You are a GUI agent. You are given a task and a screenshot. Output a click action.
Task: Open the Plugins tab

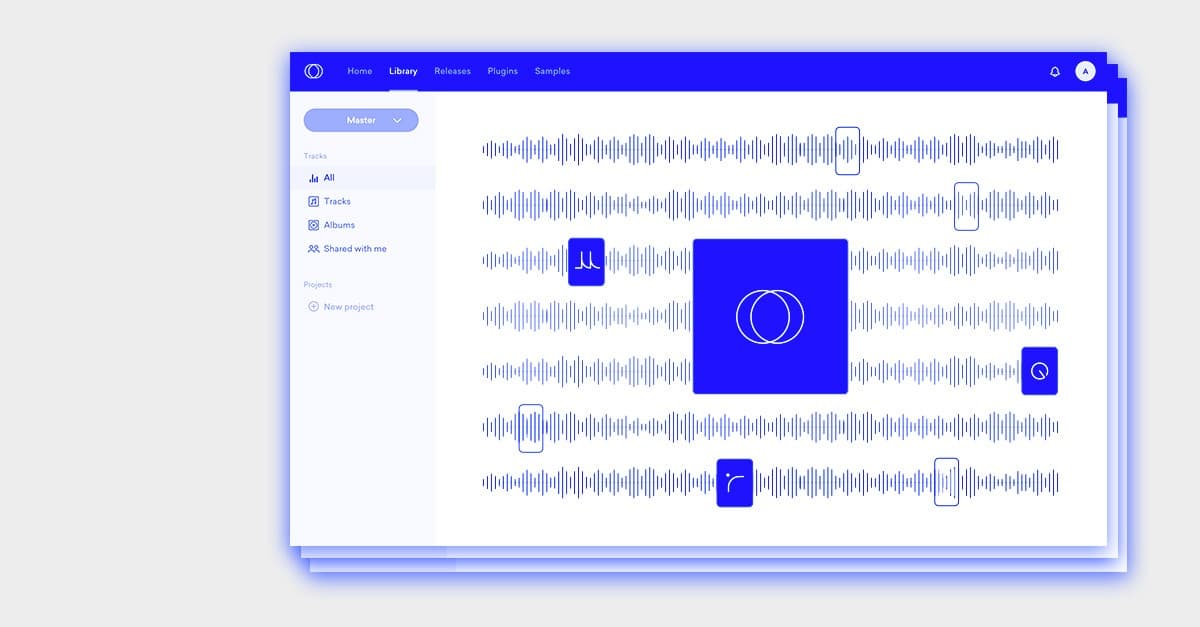[x=502, y=71]
